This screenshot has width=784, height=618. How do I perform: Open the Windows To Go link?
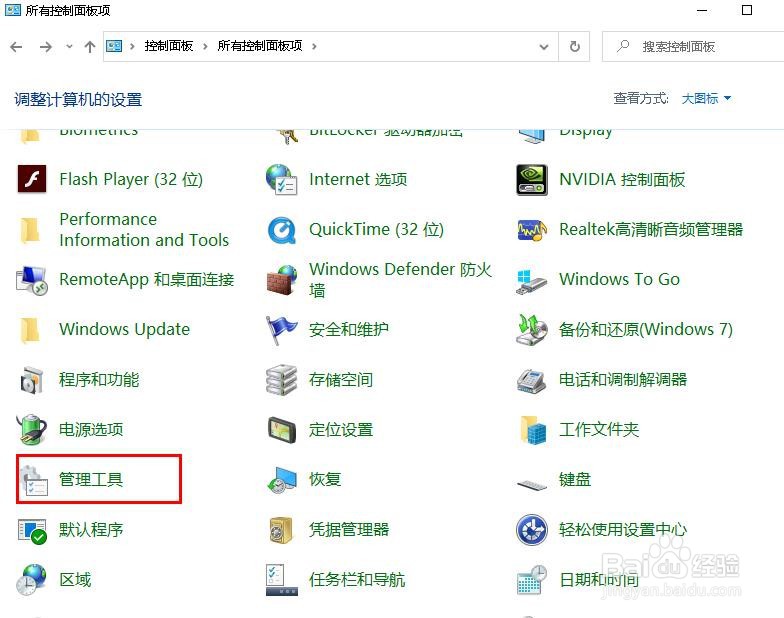pos(620,279)
